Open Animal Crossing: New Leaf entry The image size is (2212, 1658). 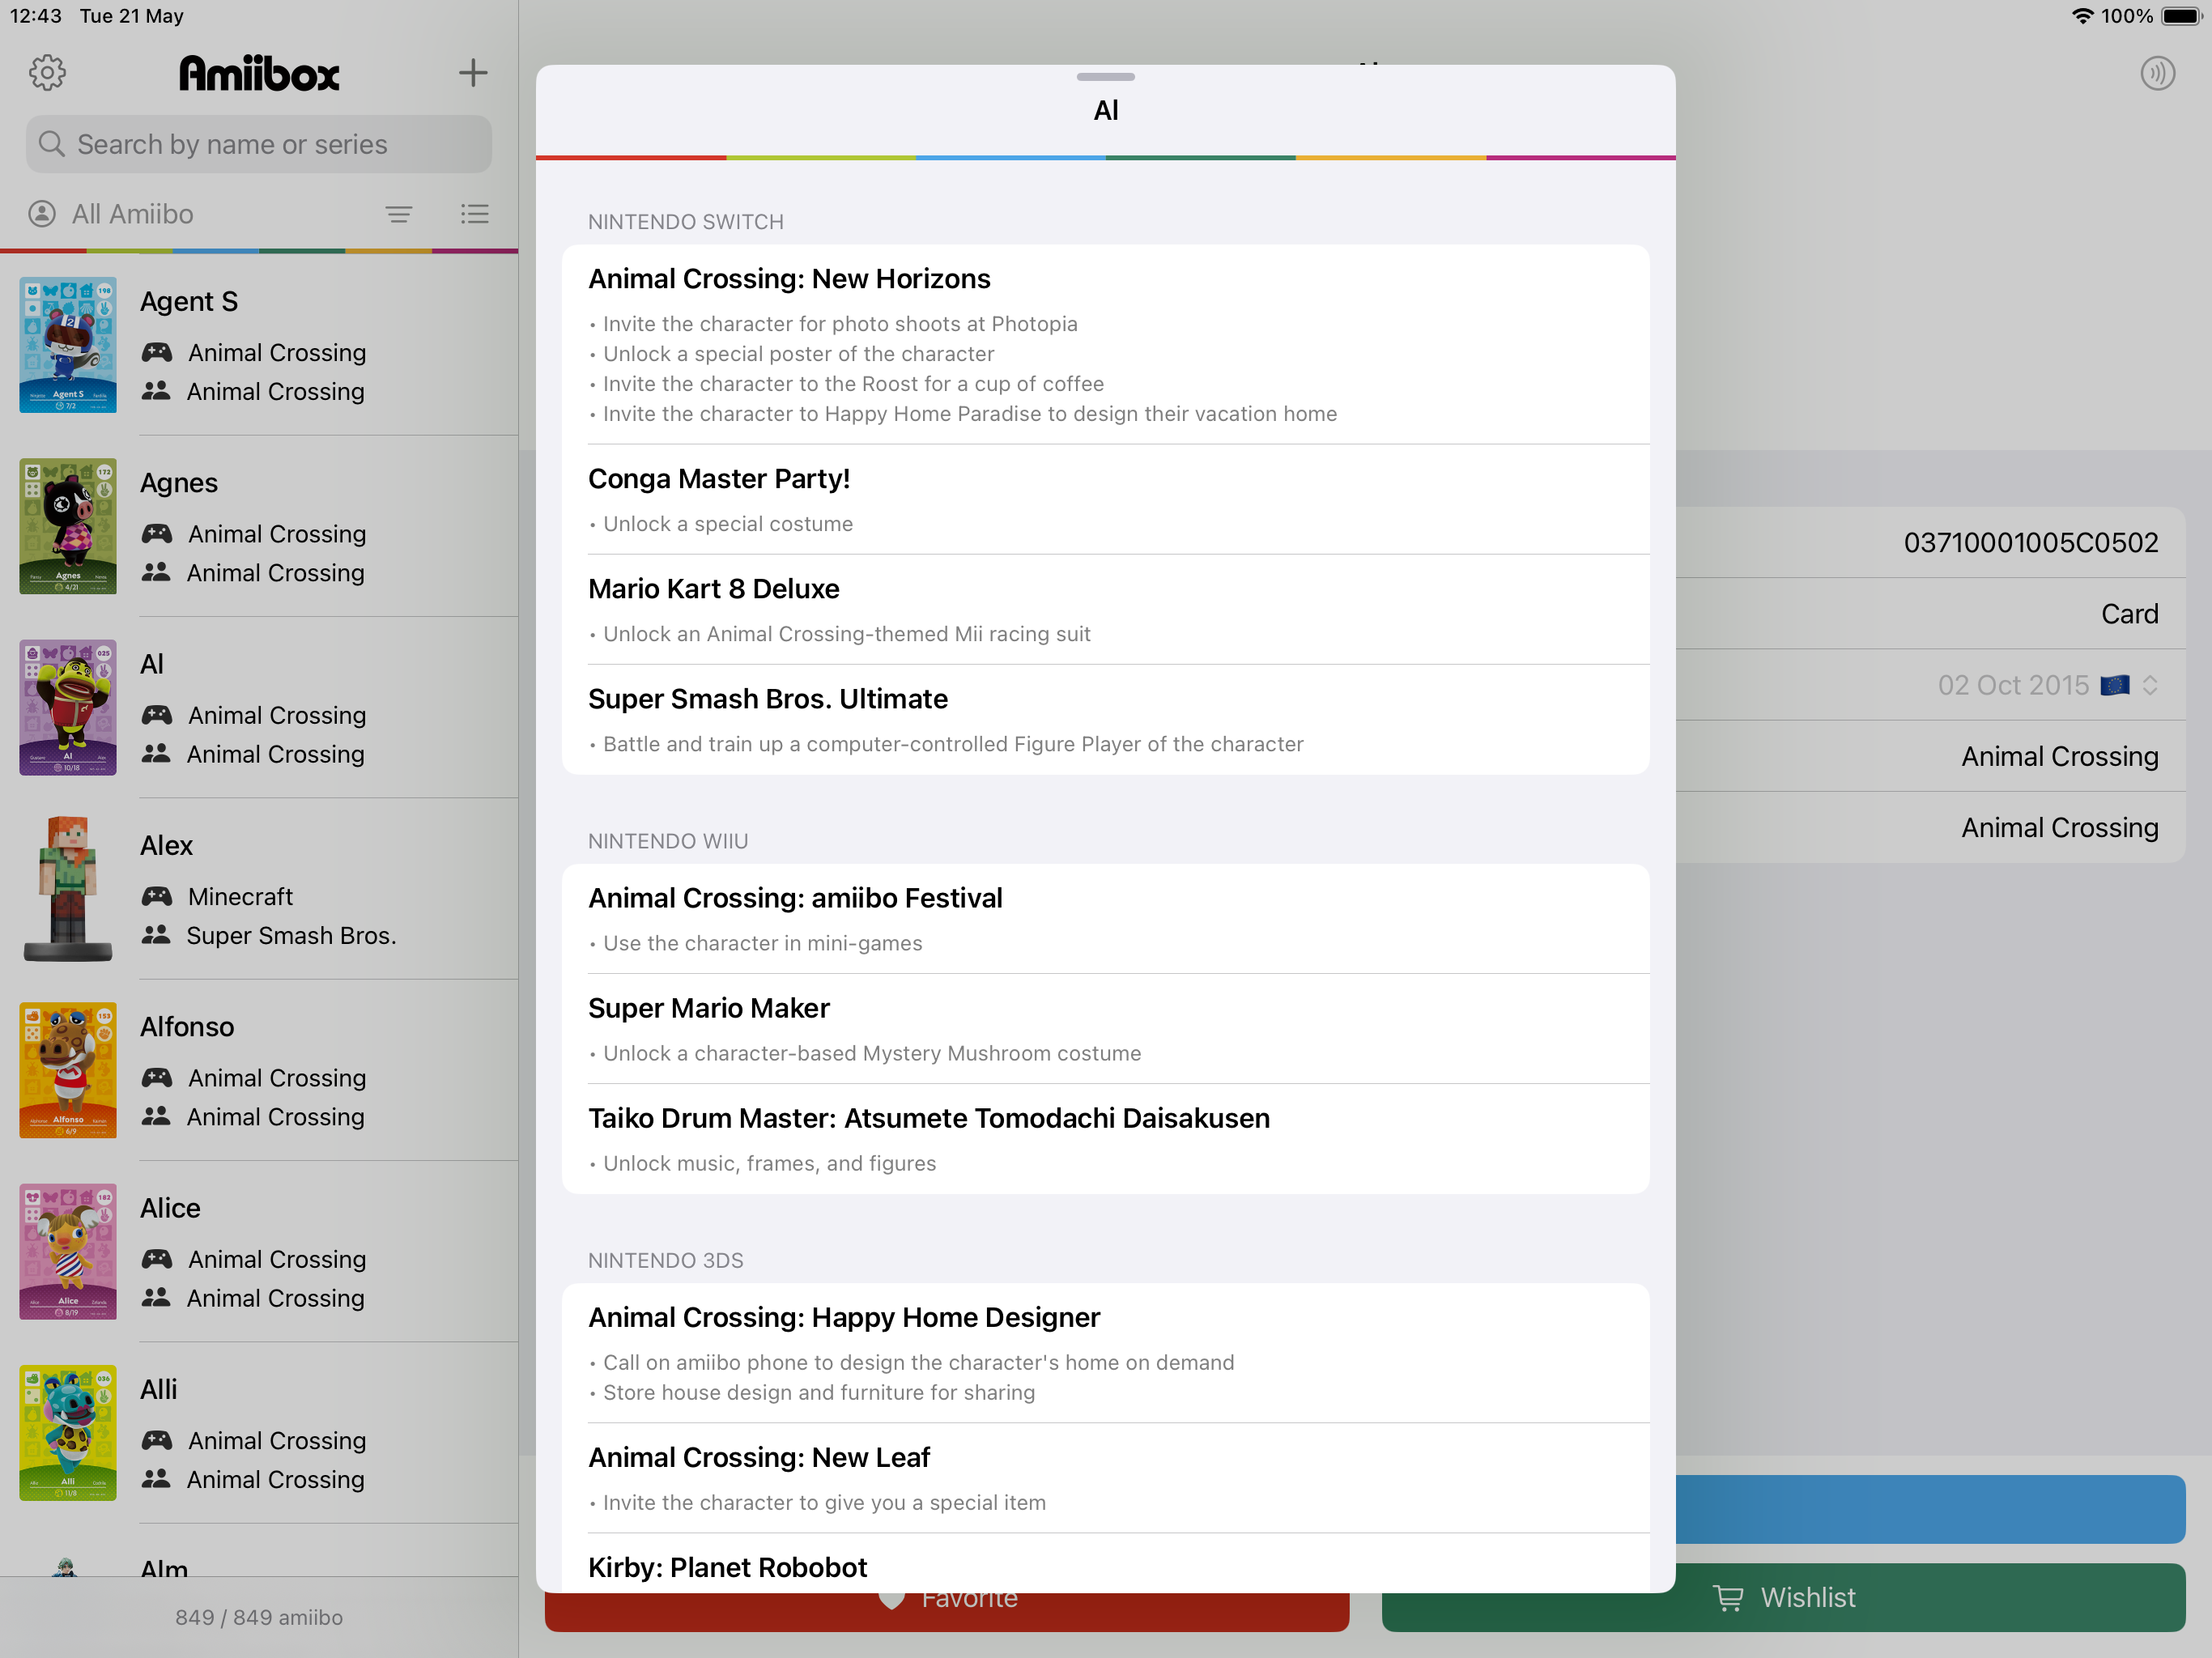tap(1105, 1478)
